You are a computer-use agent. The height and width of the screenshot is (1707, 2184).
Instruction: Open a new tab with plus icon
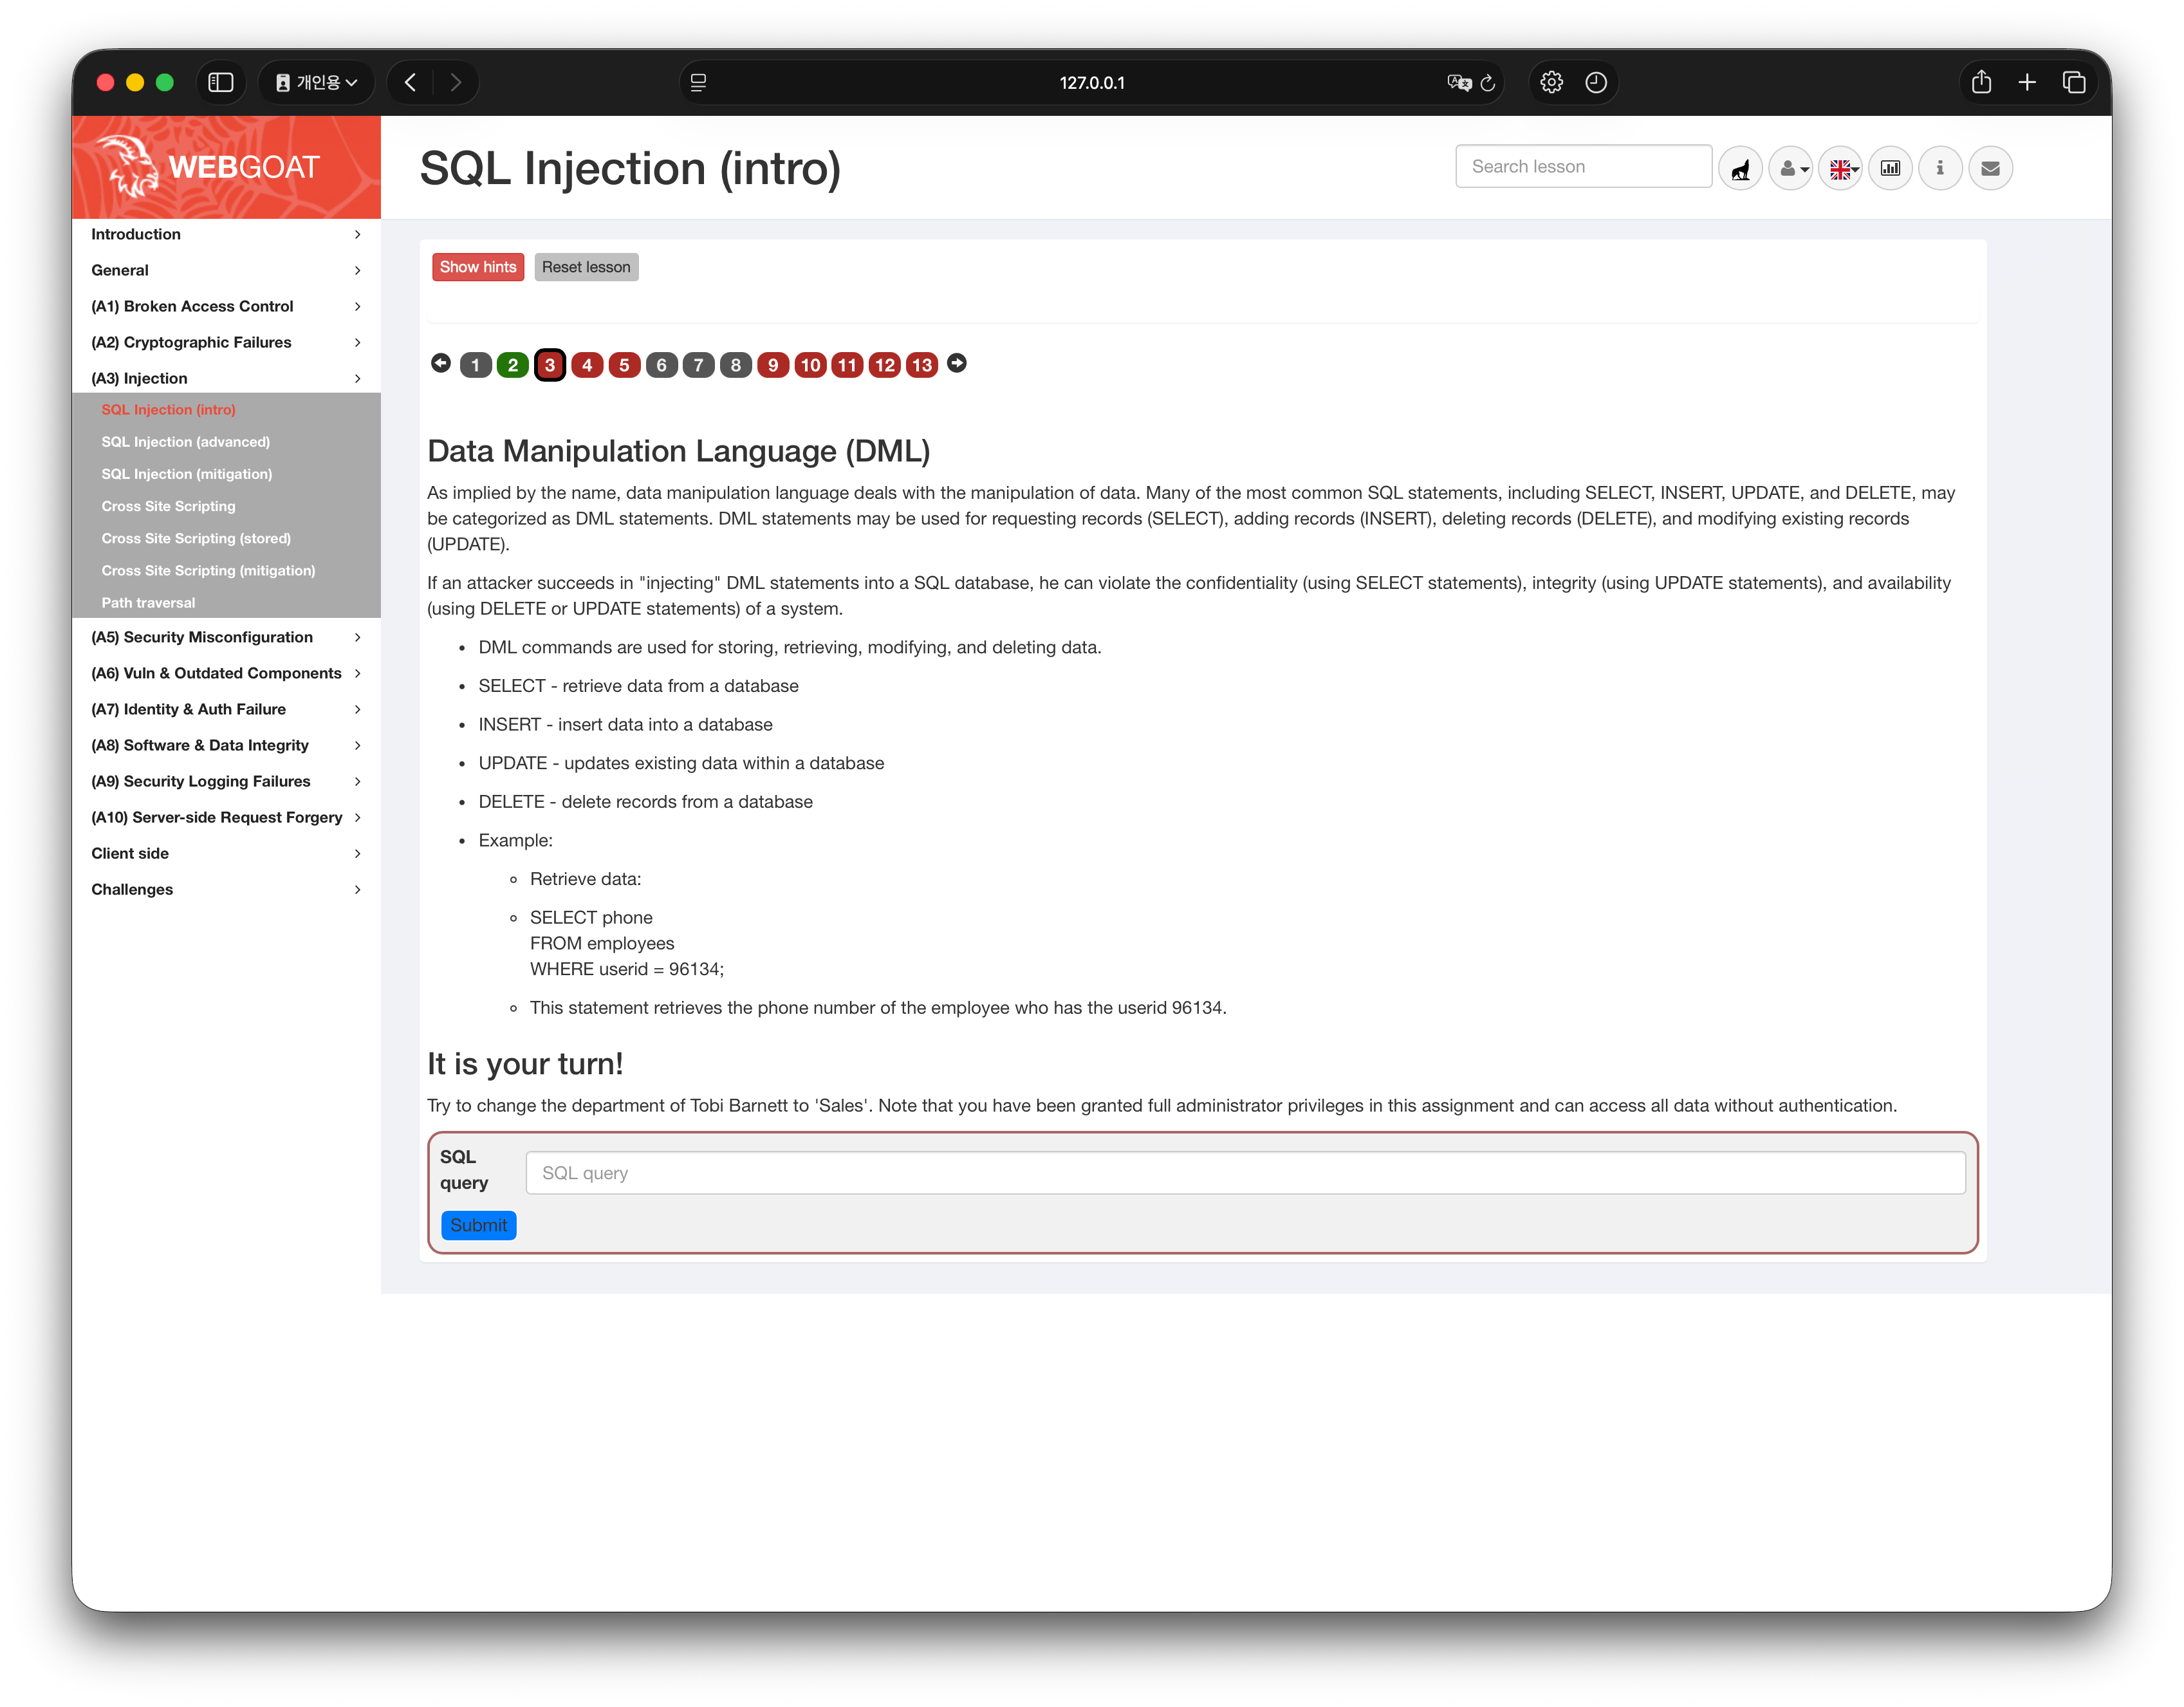click(2027, 82)
